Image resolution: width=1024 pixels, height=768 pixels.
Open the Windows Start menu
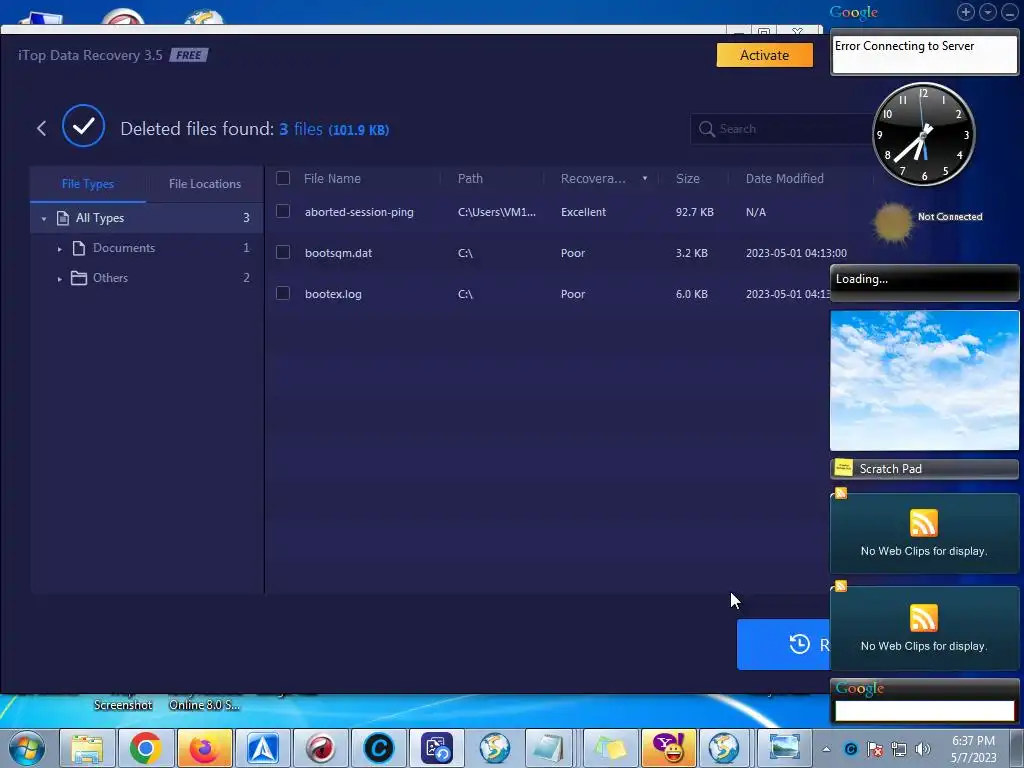click(27, 748)
